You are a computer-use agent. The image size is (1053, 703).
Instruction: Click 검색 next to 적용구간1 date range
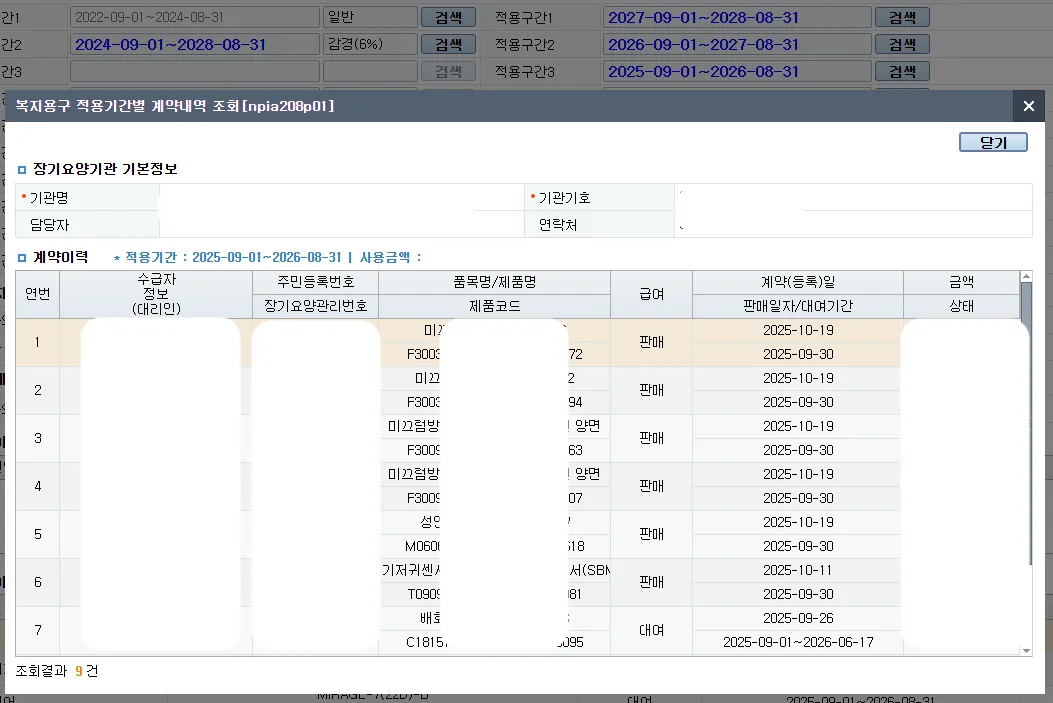point(901,17)
